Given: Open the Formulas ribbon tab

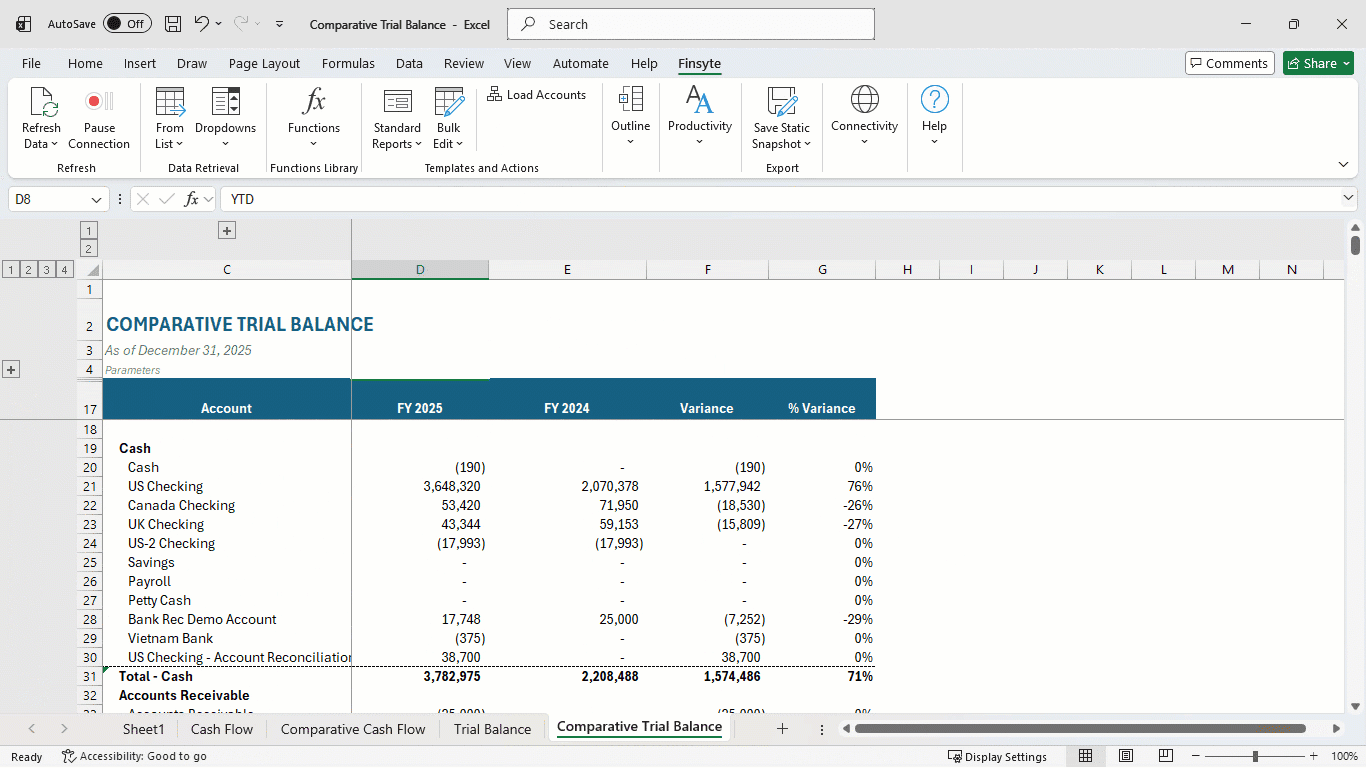Looking at the screenshot, I should click(x=348, y=63).
